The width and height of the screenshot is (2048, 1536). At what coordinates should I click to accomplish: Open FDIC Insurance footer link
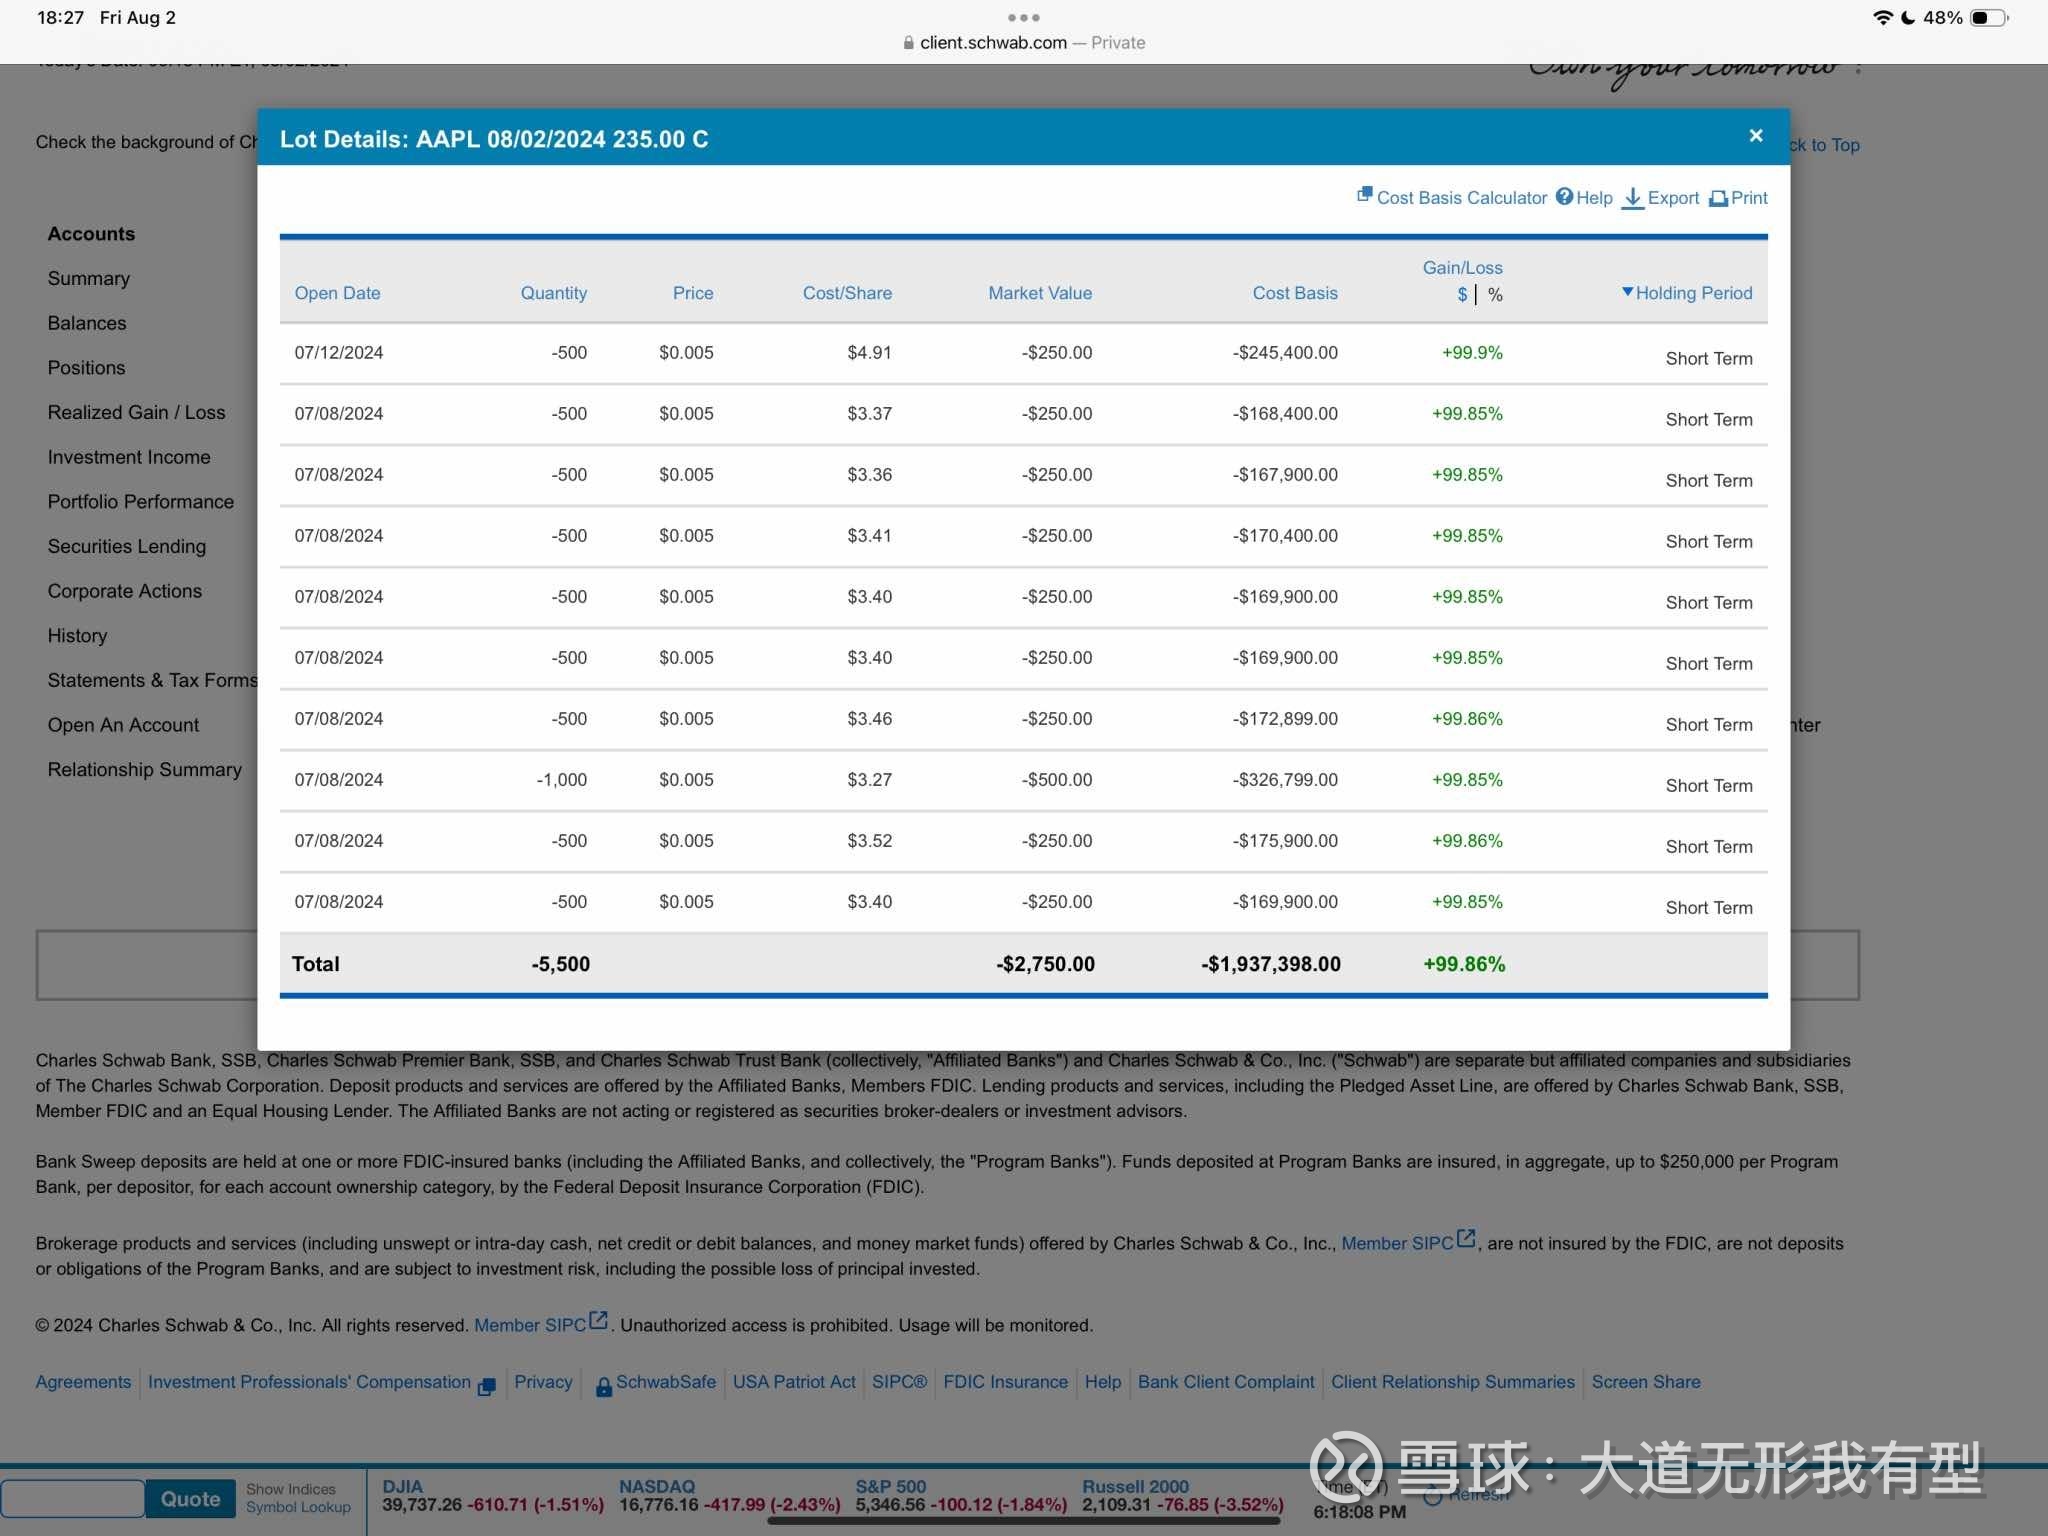[x=1005, y=1382]
